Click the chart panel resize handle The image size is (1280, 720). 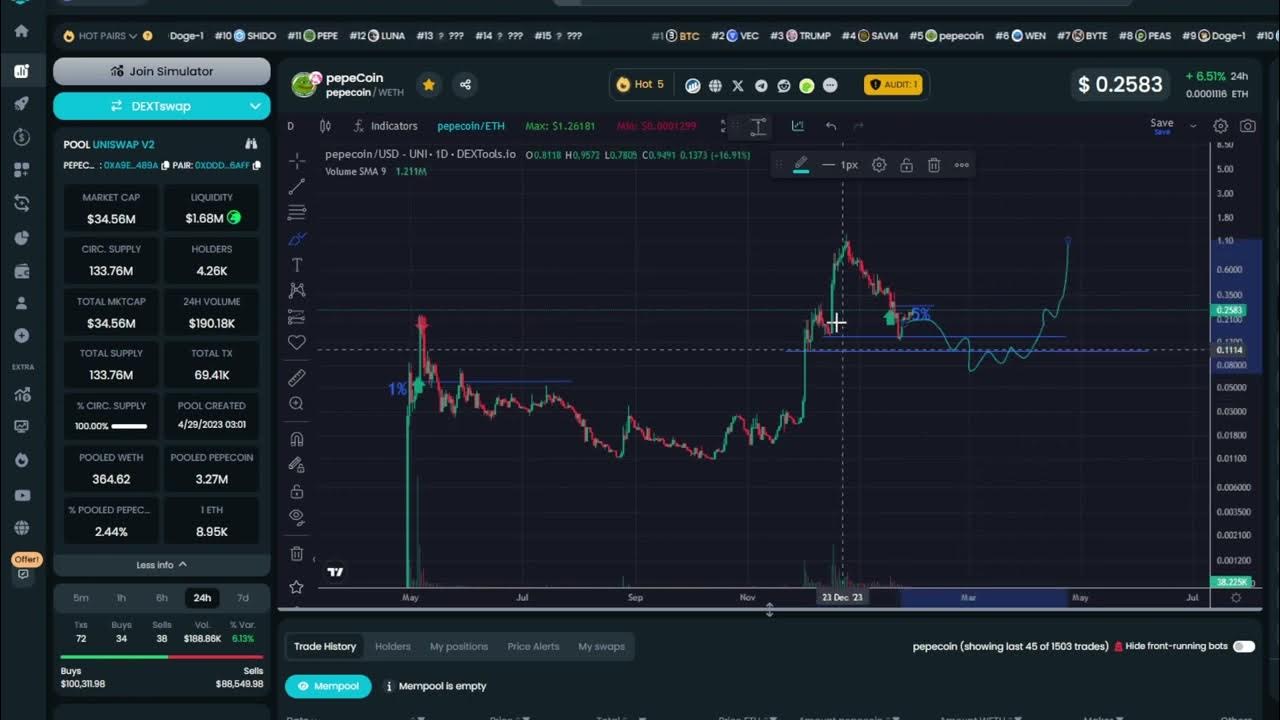pyautogui.click(x=769, y=609)
